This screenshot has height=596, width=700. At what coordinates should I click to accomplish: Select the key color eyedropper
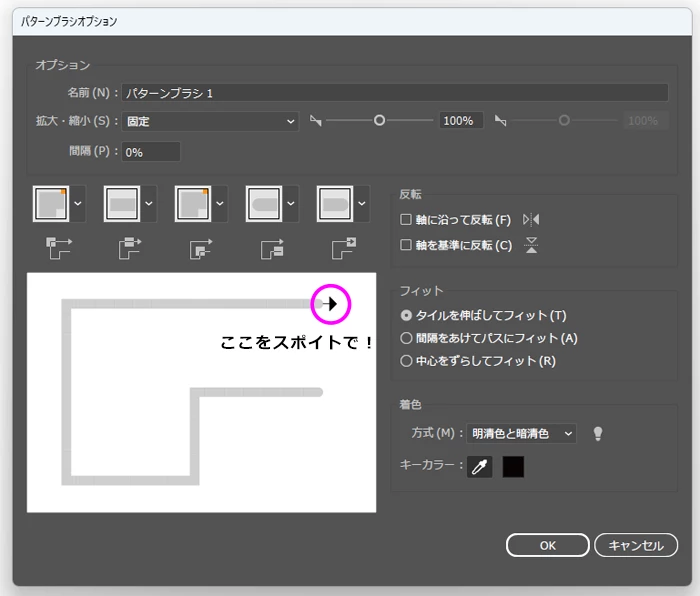coord(479,467)
